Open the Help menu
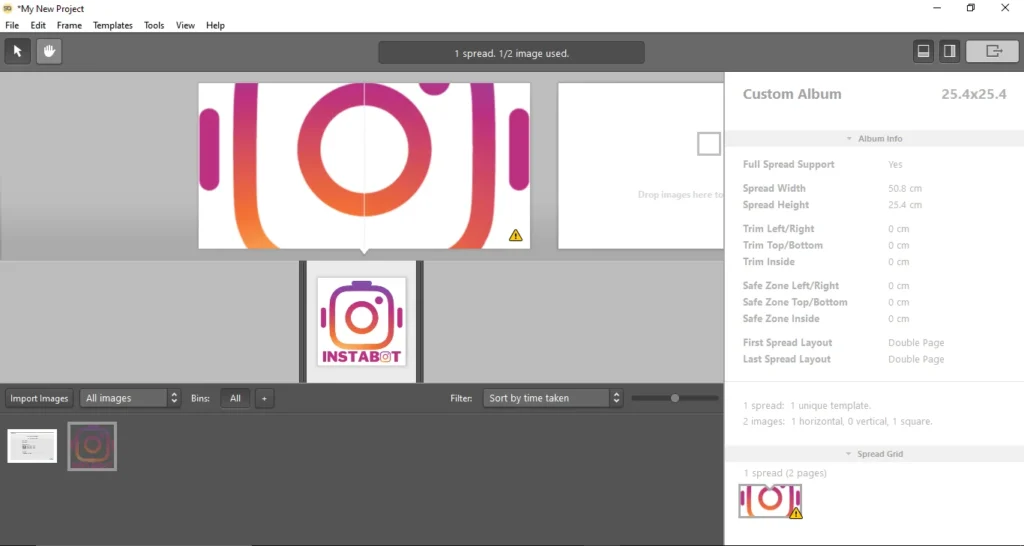This screenshot has height=546, width=1024. [216, 25]
